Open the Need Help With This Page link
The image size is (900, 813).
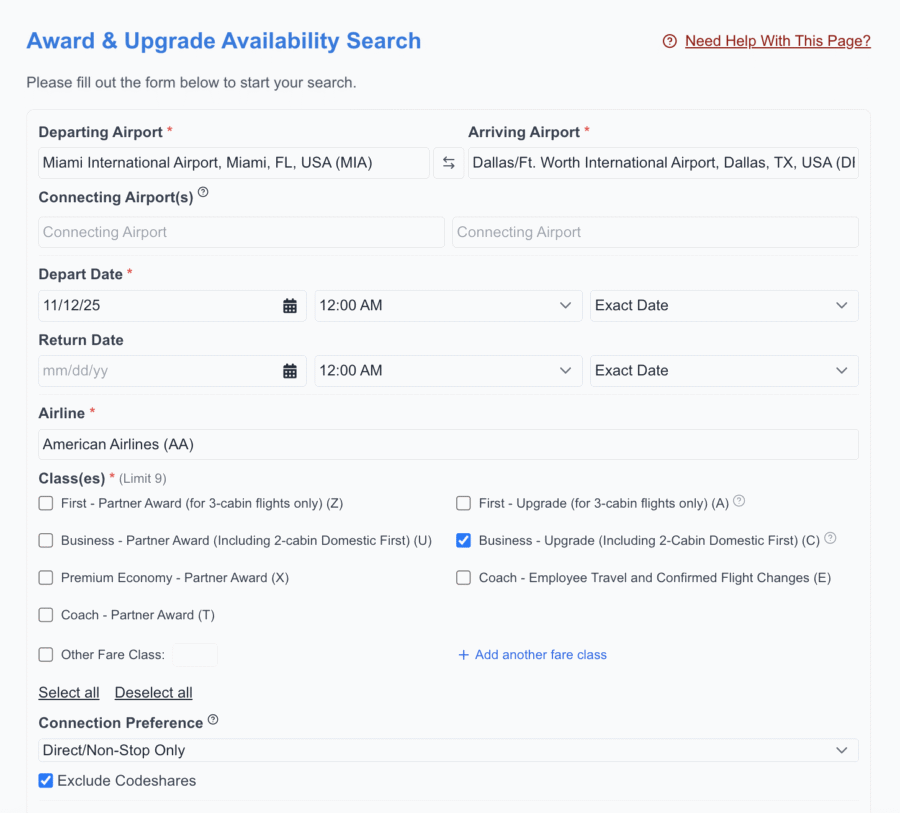pos(777,41)
